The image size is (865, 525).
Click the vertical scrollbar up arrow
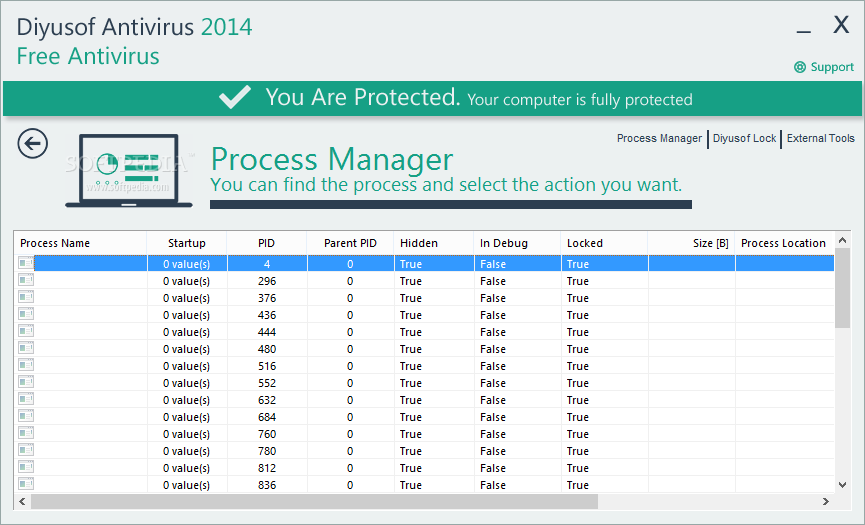[842, 240]
